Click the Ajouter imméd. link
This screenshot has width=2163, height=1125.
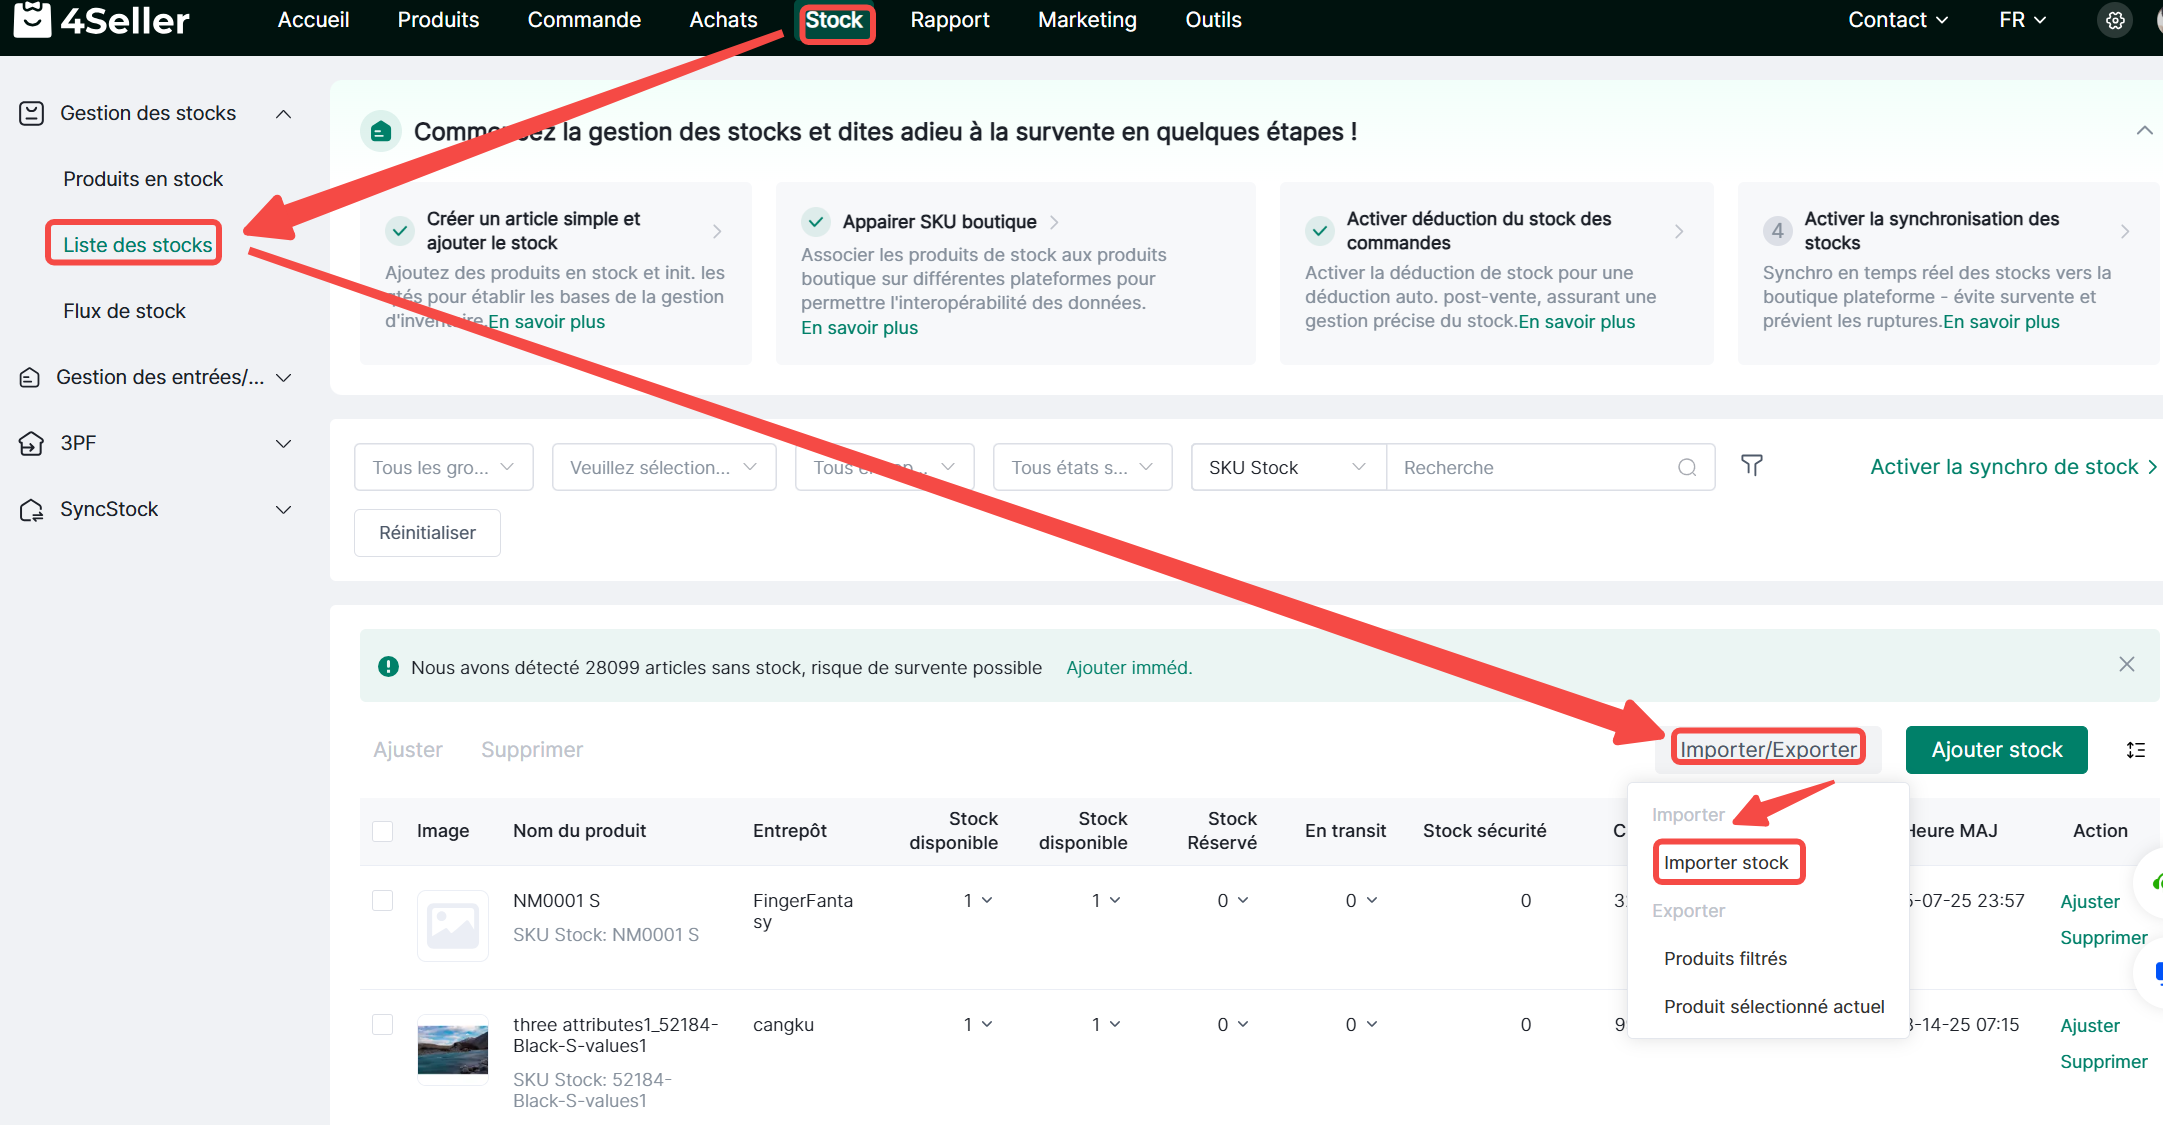coord(1129,668)
